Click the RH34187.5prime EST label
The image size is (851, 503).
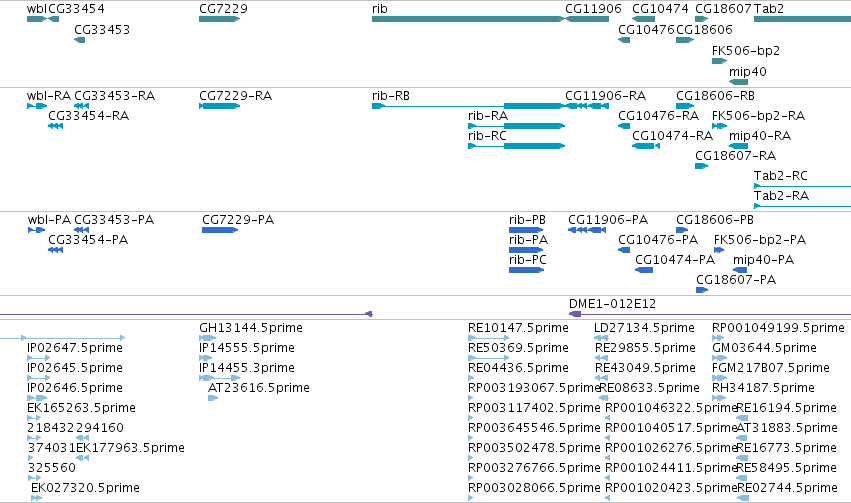[764, 388]
